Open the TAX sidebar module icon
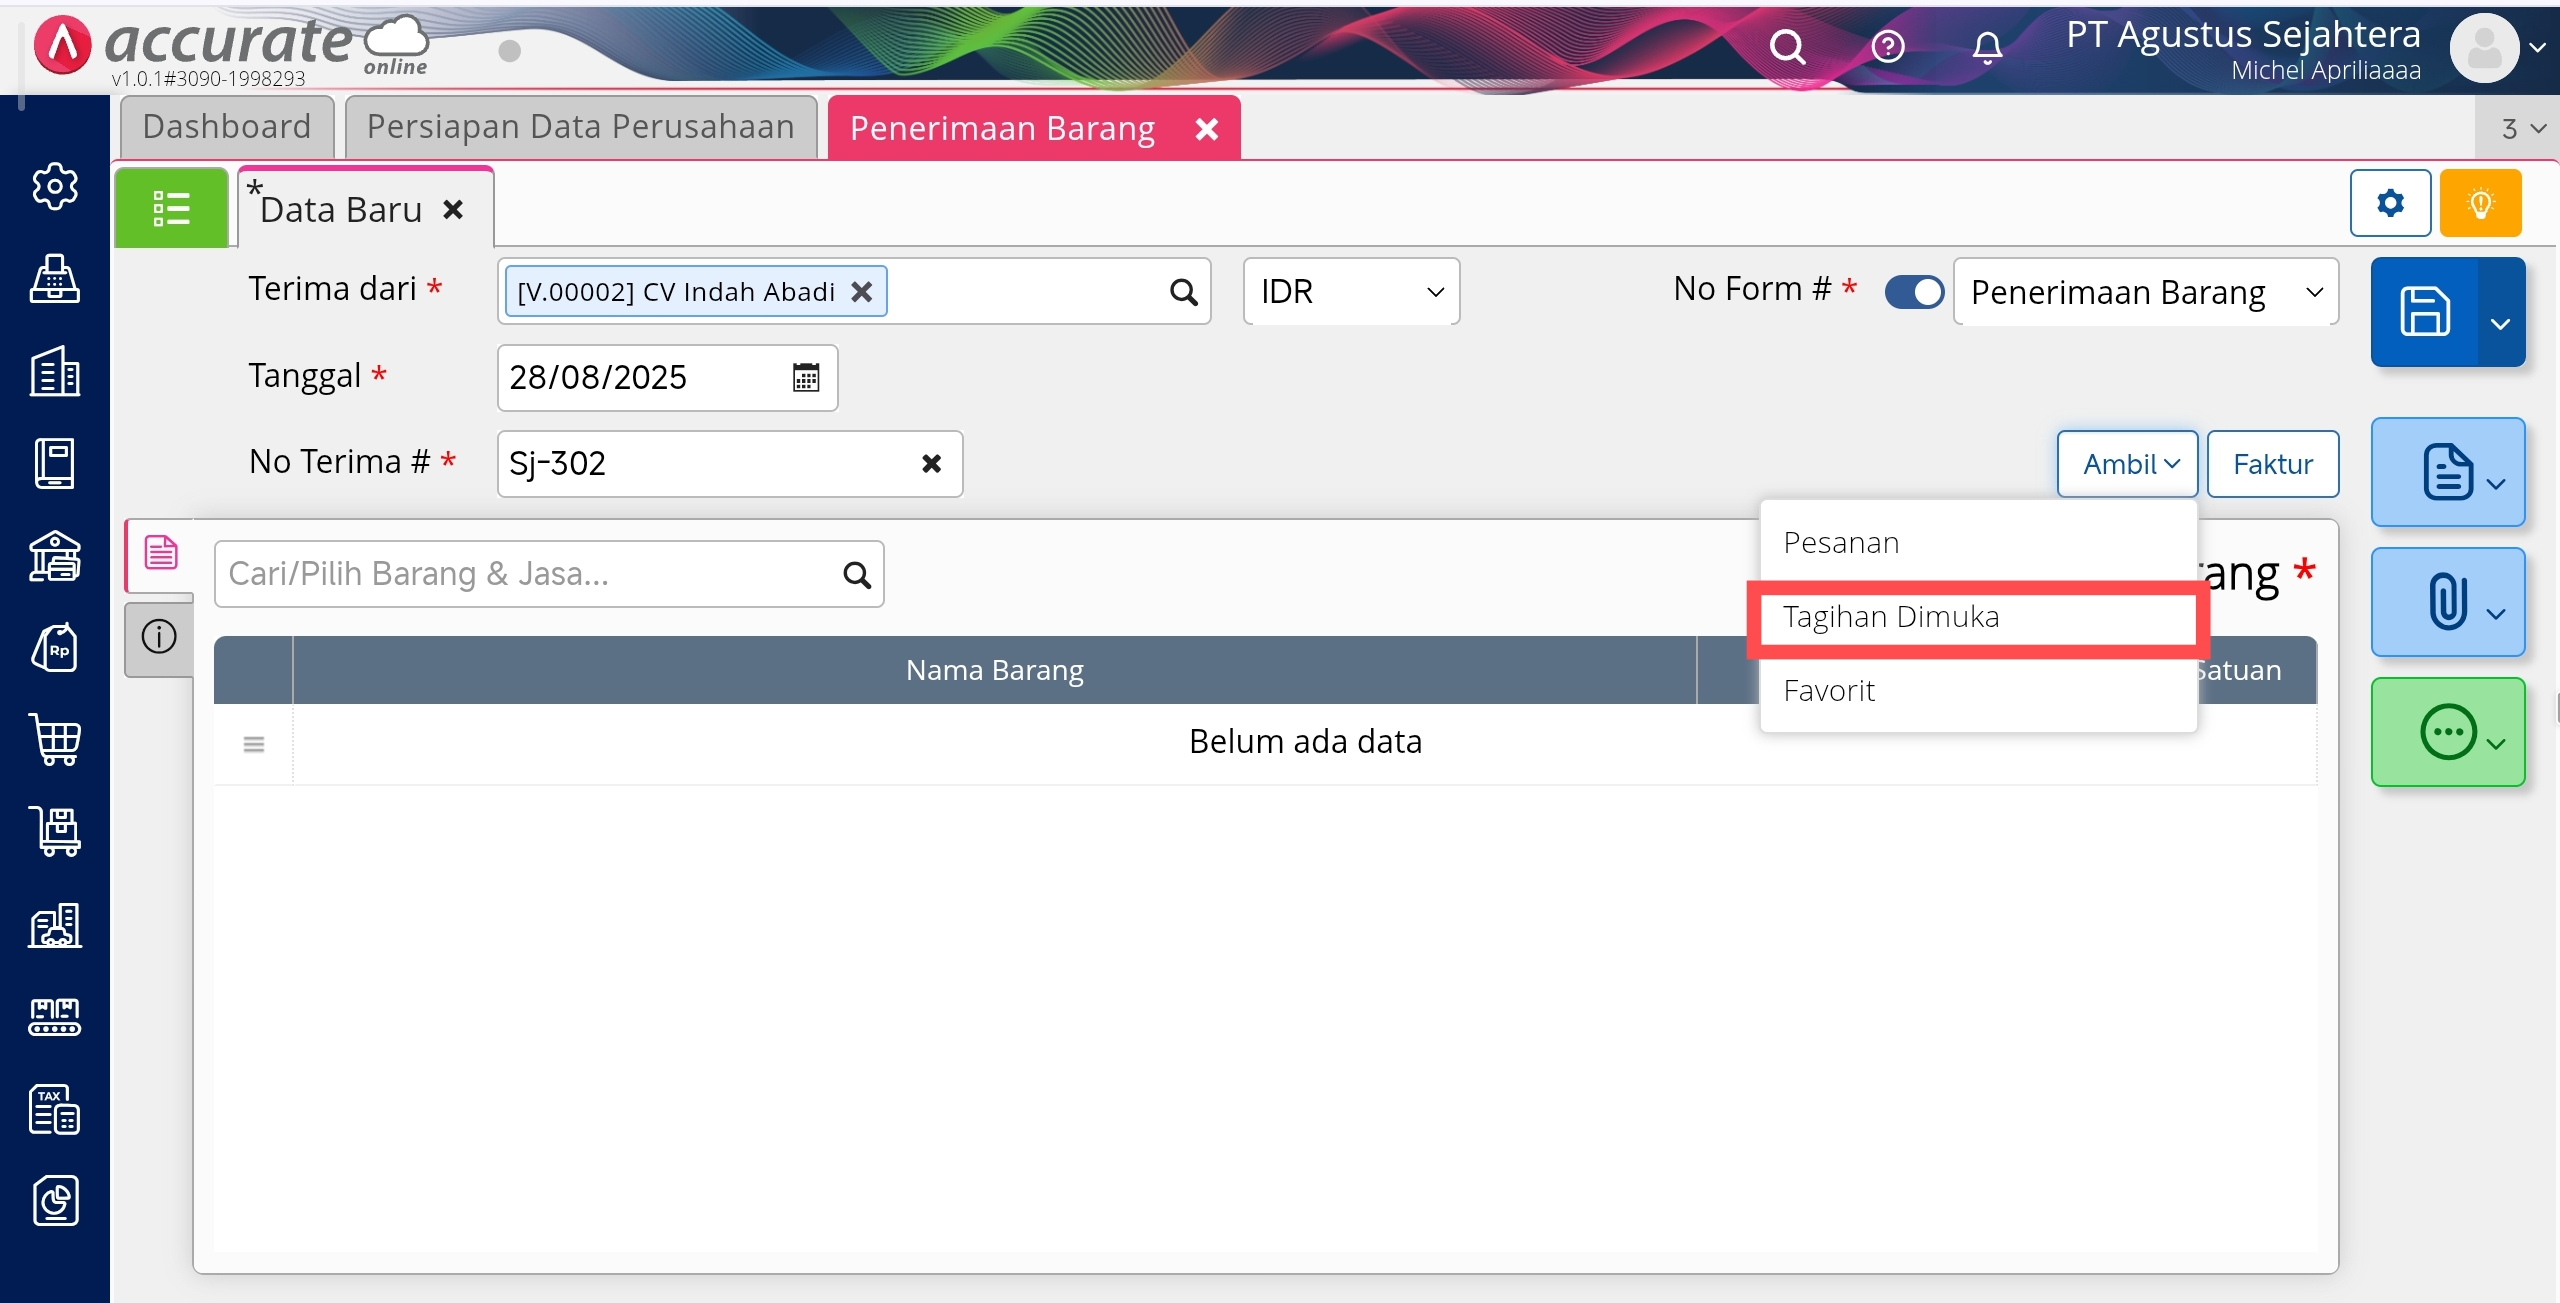2560x1303 pixels. [55, 1109]
